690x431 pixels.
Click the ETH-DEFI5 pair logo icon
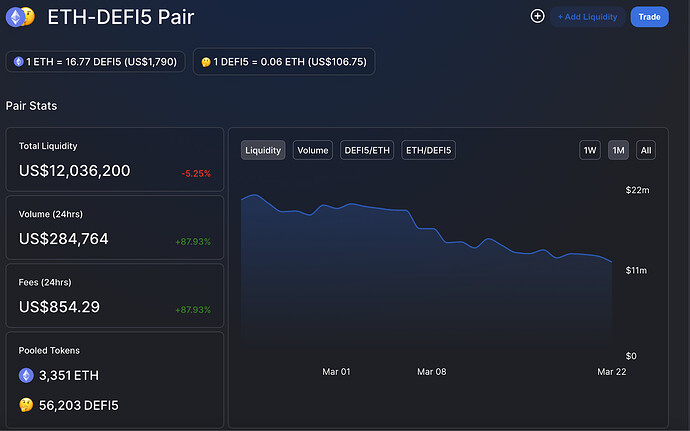[x=20, y=17]
